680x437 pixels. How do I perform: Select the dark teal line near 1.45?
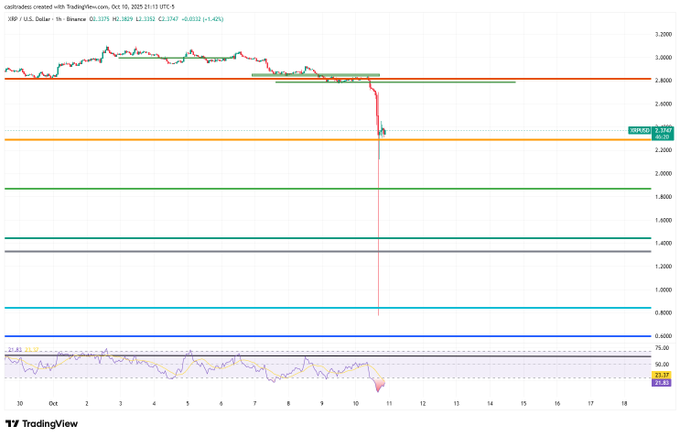(300, 238)
